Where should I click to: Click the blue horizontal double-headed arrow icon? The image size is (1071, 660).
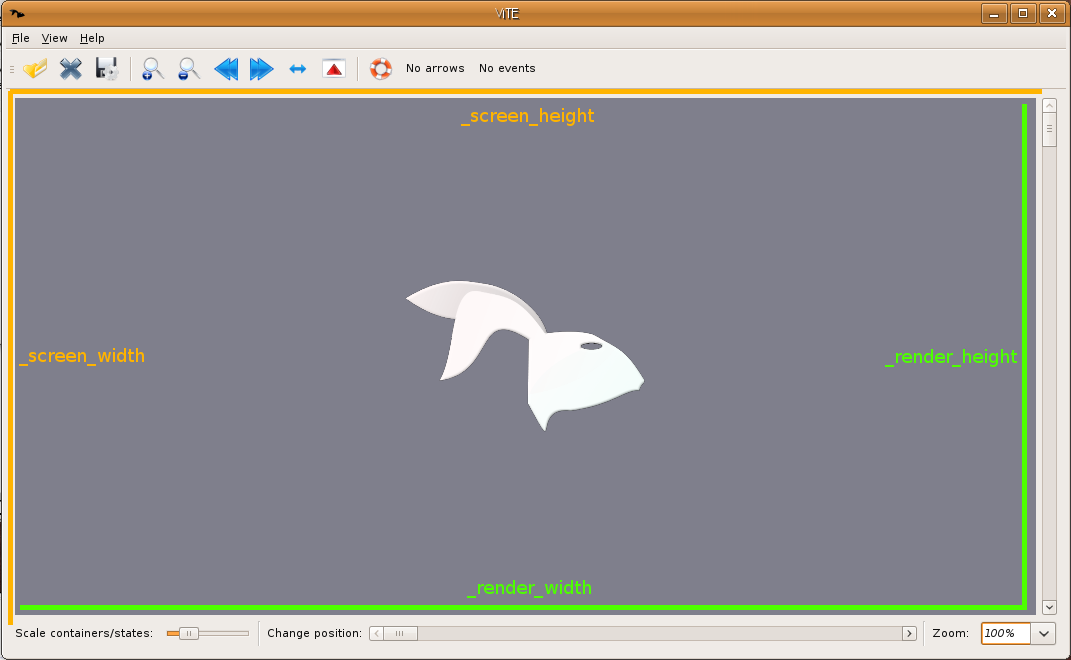(x=297, y=69)
